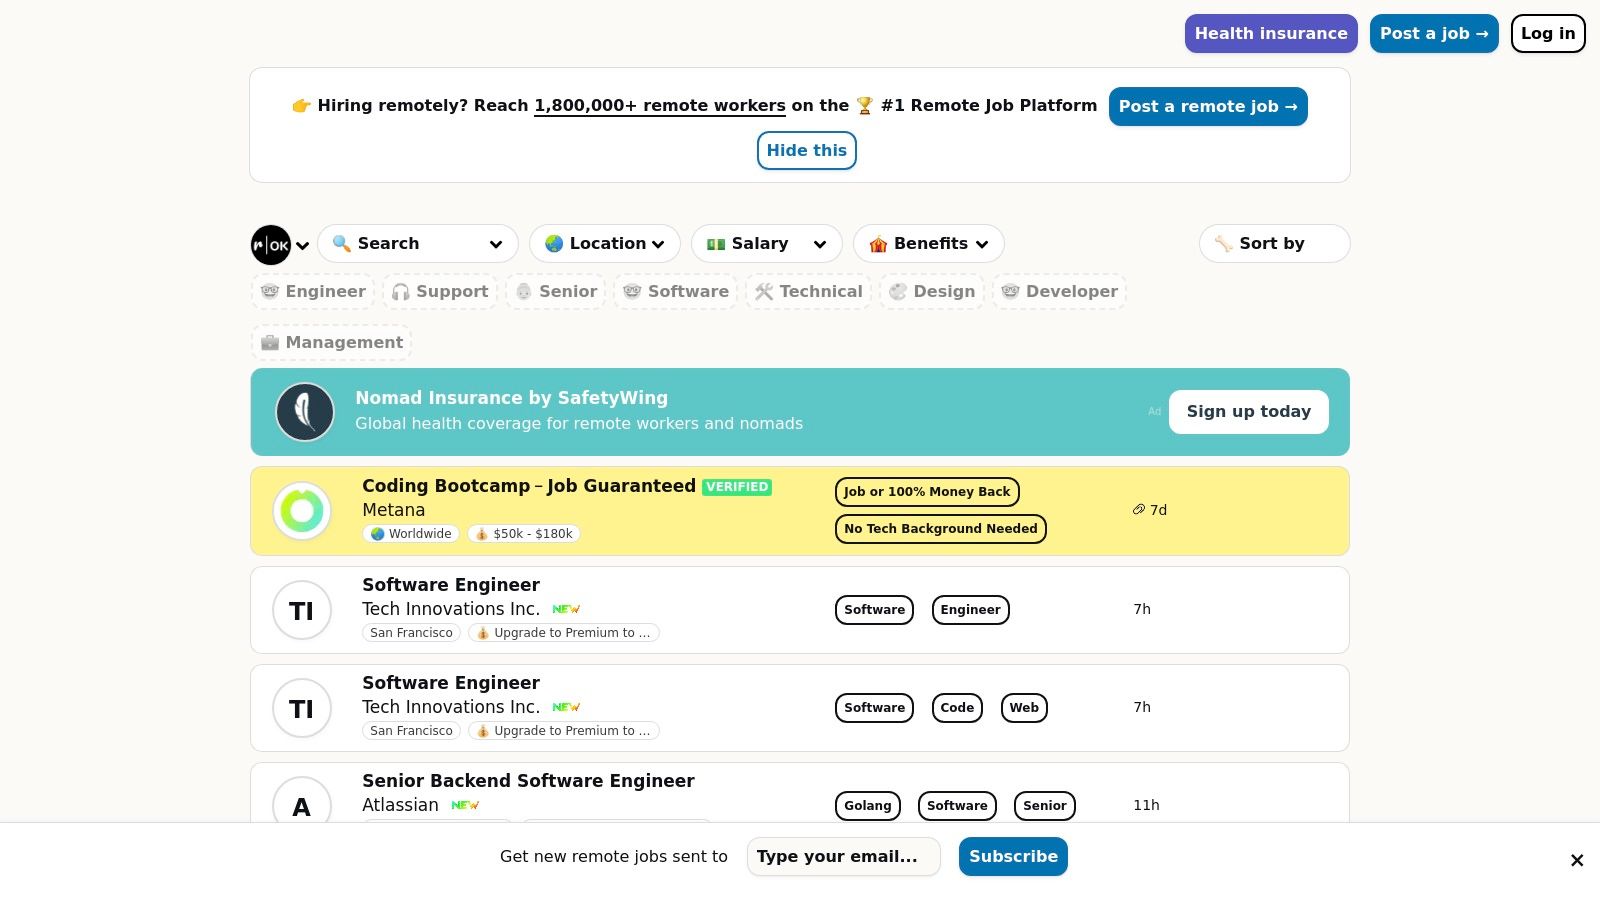
Task: Toggle the Engineer filter tag
Action: [x=314, y=292]
